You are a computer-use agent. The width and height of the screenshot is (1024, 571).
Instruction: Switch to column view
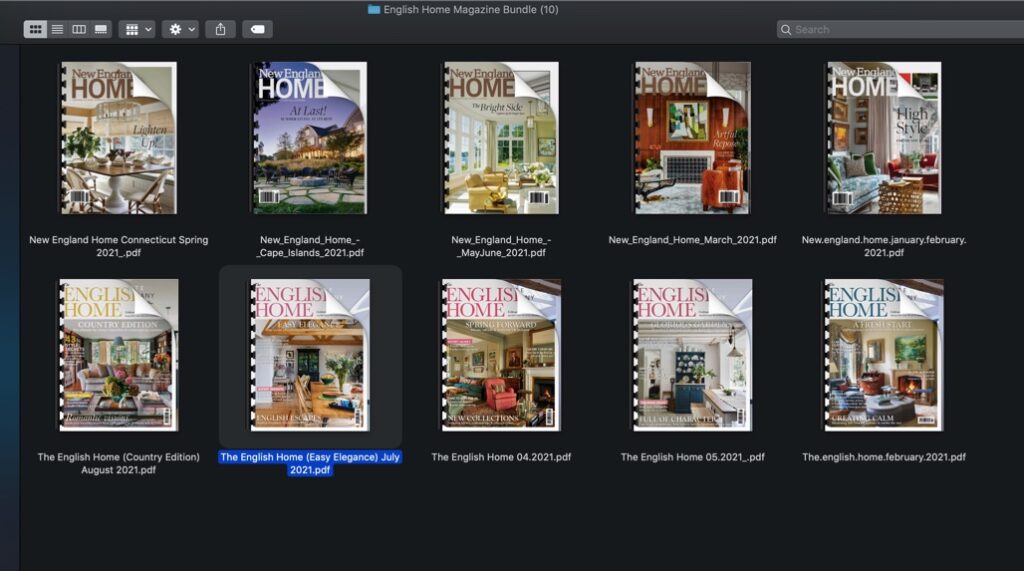click(x=79, y=29)
